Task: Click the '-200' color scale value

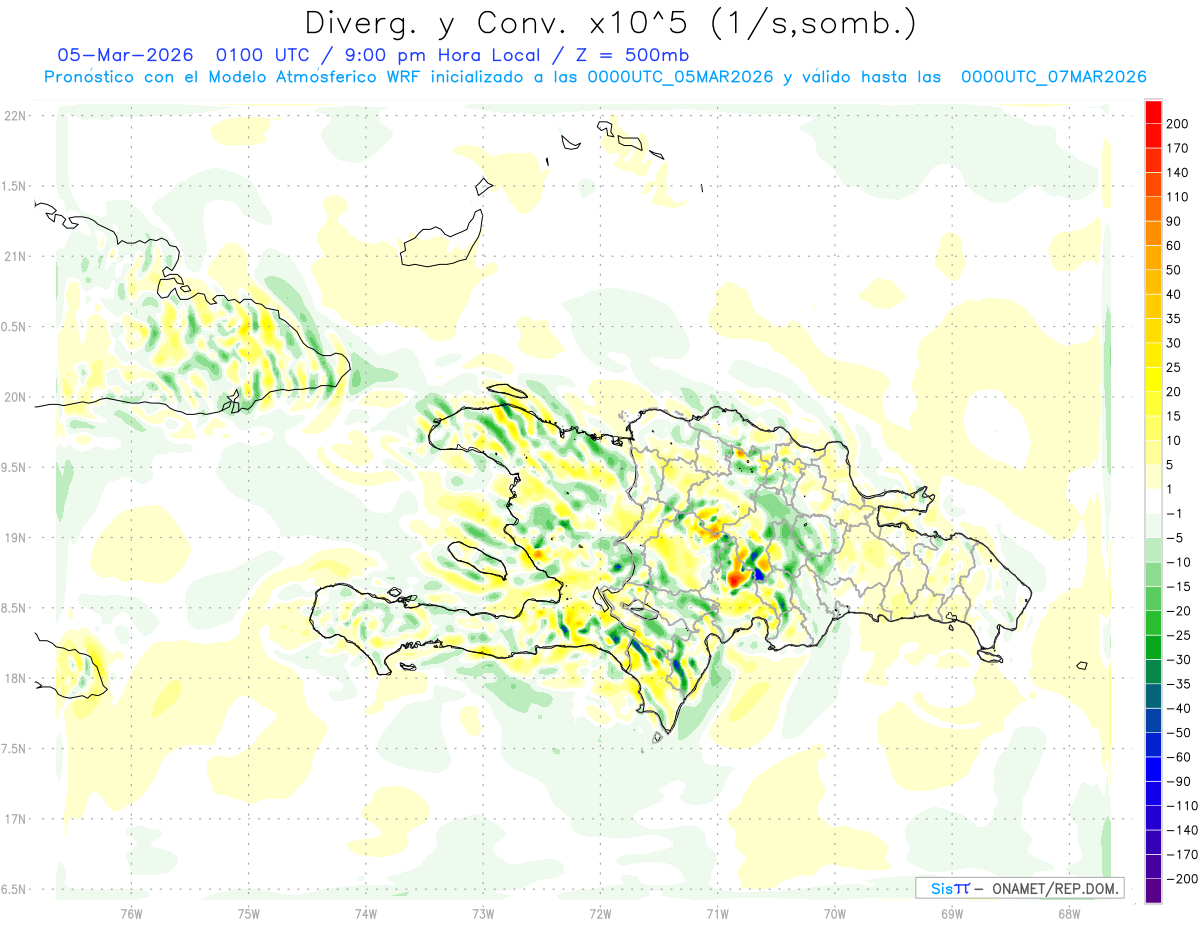Action: pos(1181,878)
